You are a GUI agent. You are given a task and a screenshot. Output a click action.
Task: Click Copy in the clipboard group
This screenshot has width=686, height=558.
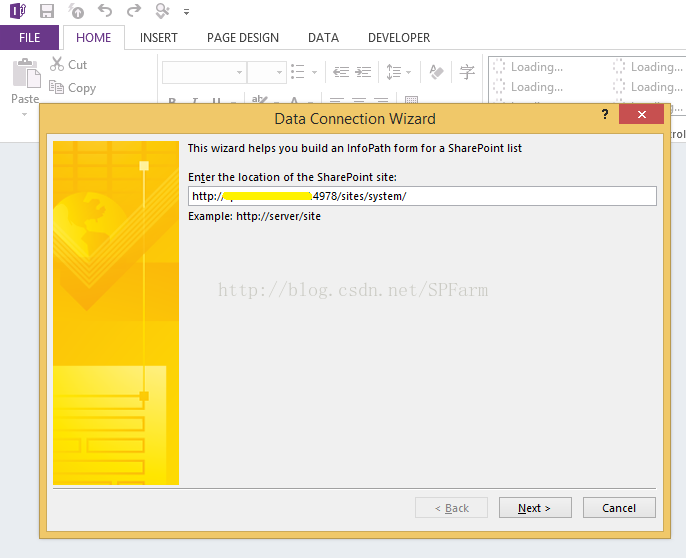click(x=73, y=88)
